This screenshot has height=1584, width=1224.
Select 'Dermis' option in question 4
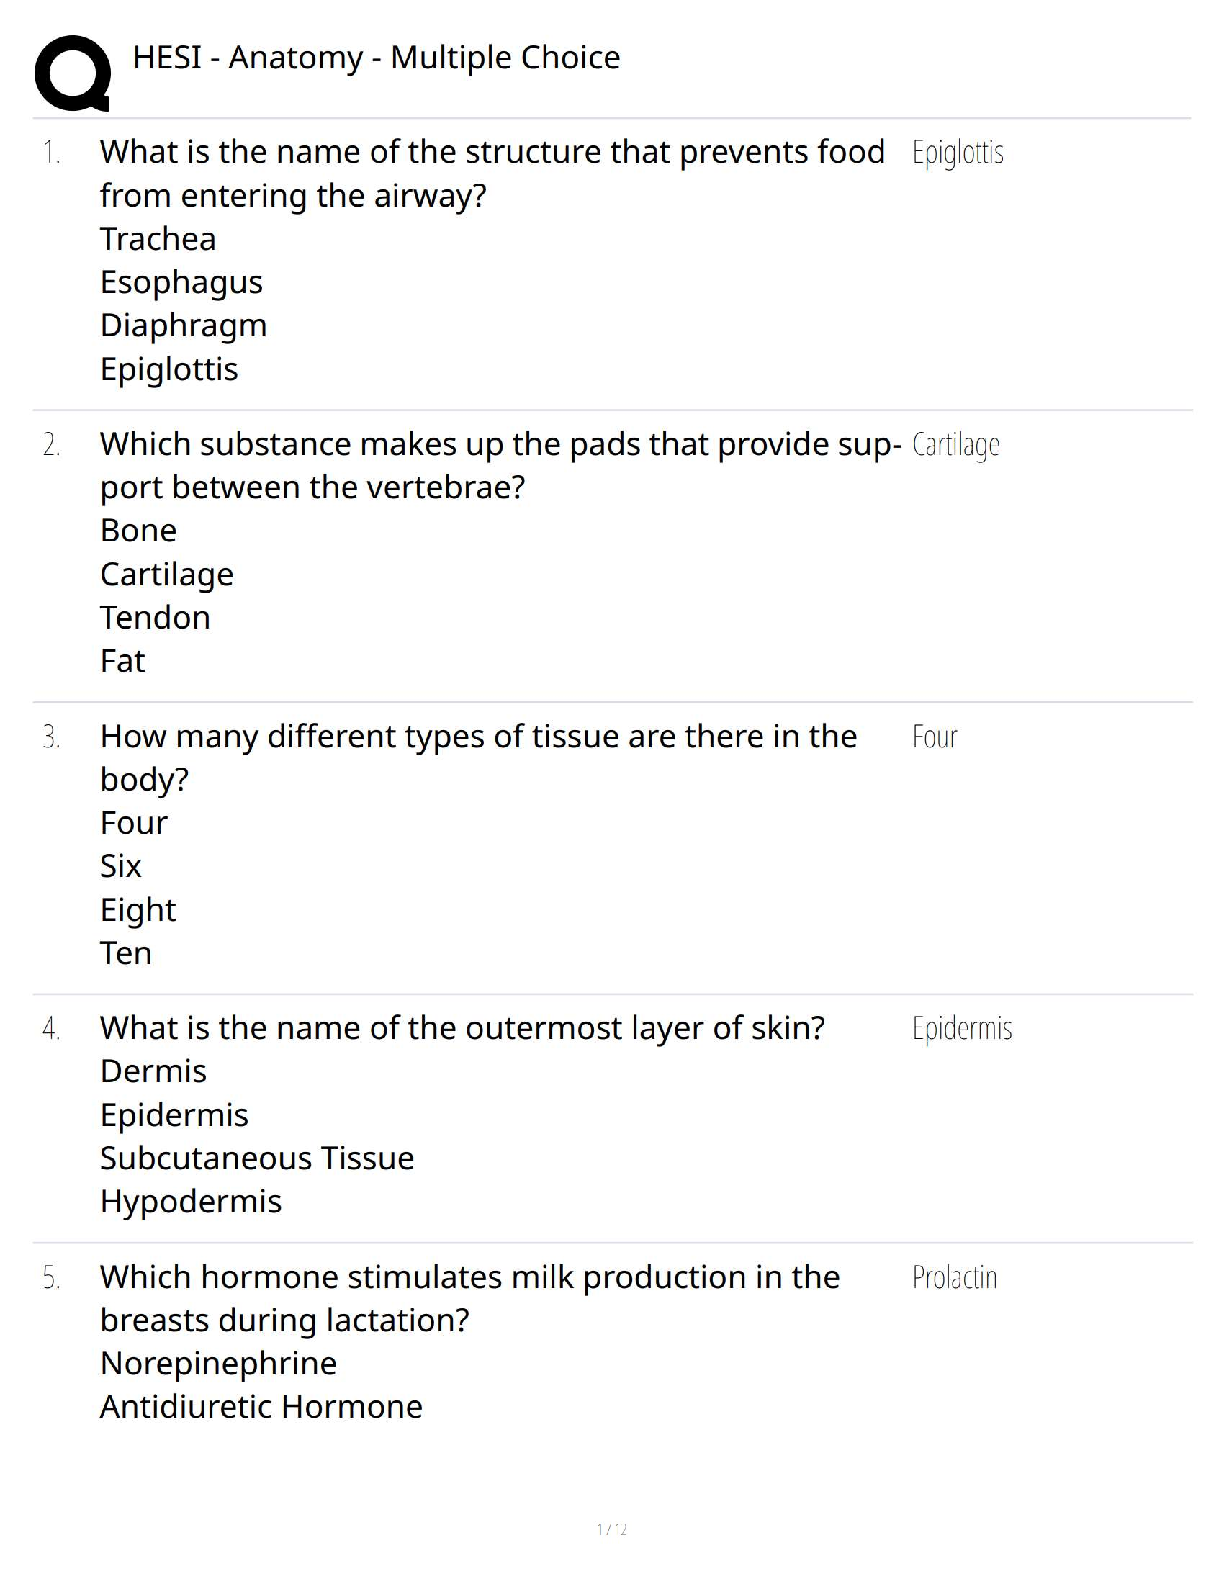153,1071
